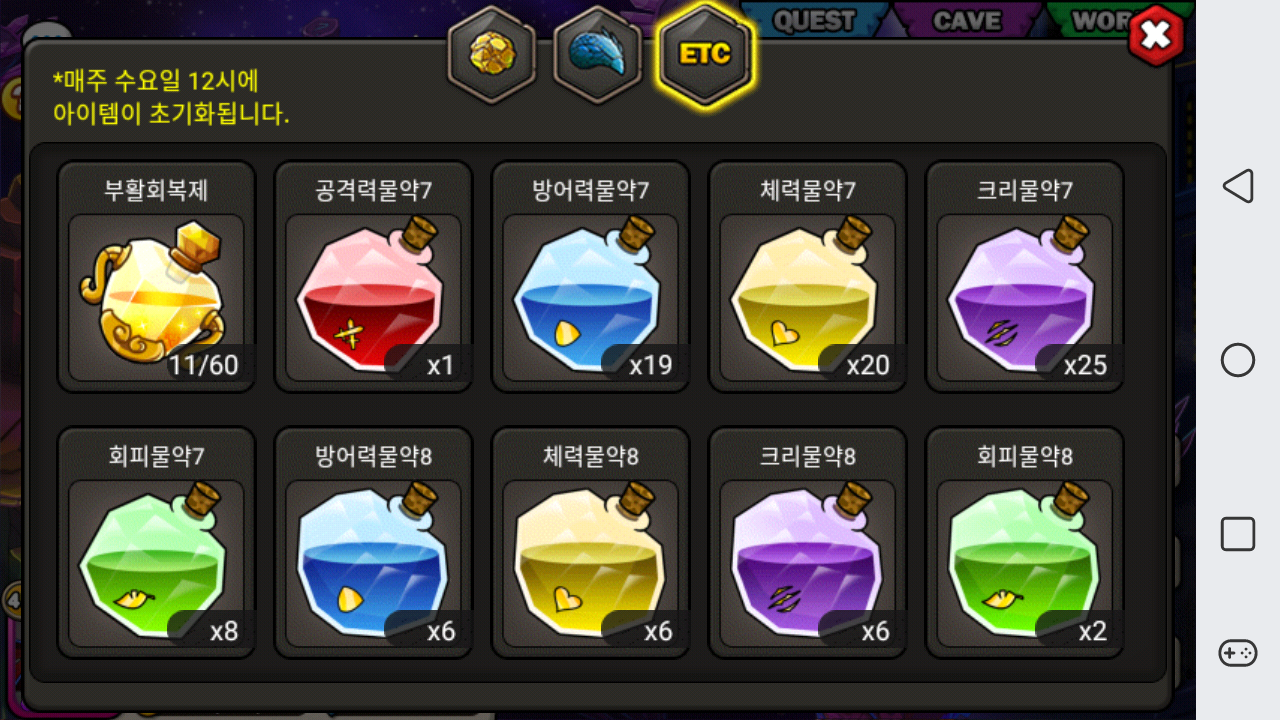Switch to the gold nugget tab
This screenshot has width=1280, height=720.
(491, 53)
